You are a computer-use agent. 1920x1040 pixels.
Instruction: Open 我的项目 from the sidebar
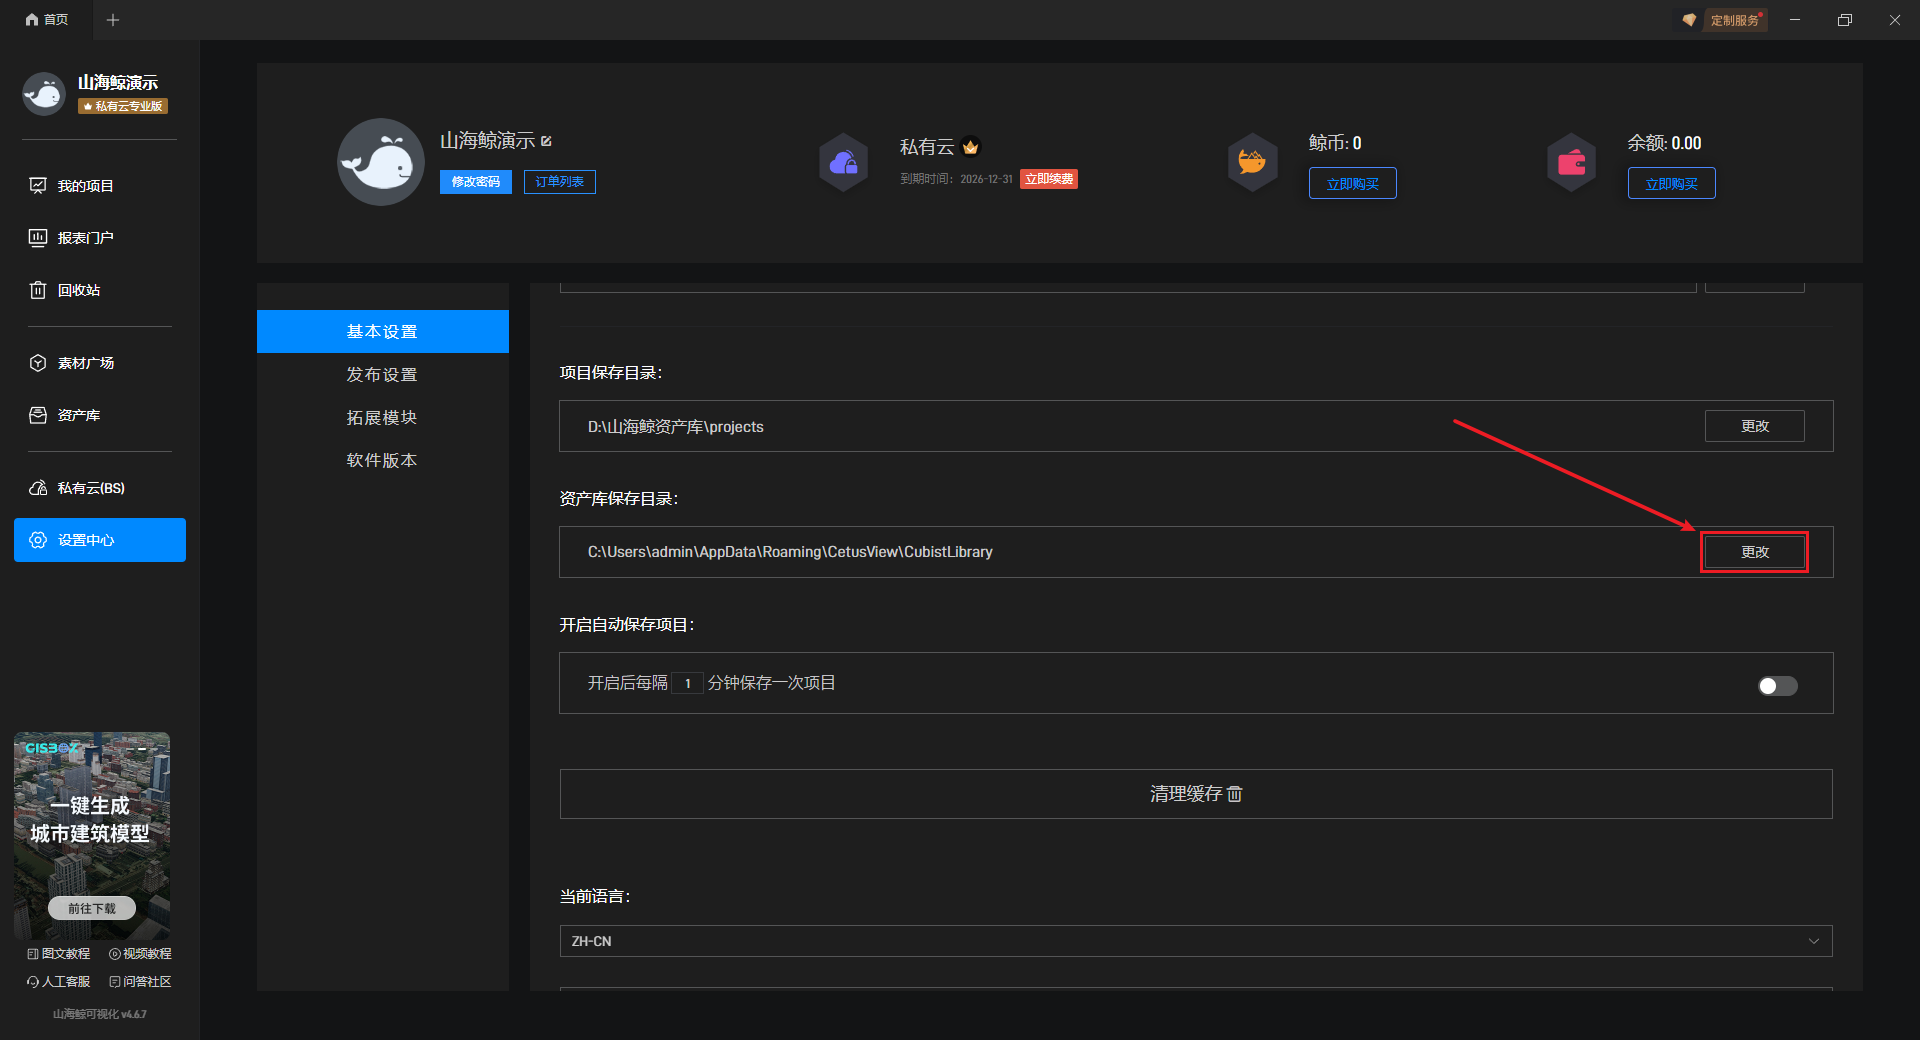[85, 186]
